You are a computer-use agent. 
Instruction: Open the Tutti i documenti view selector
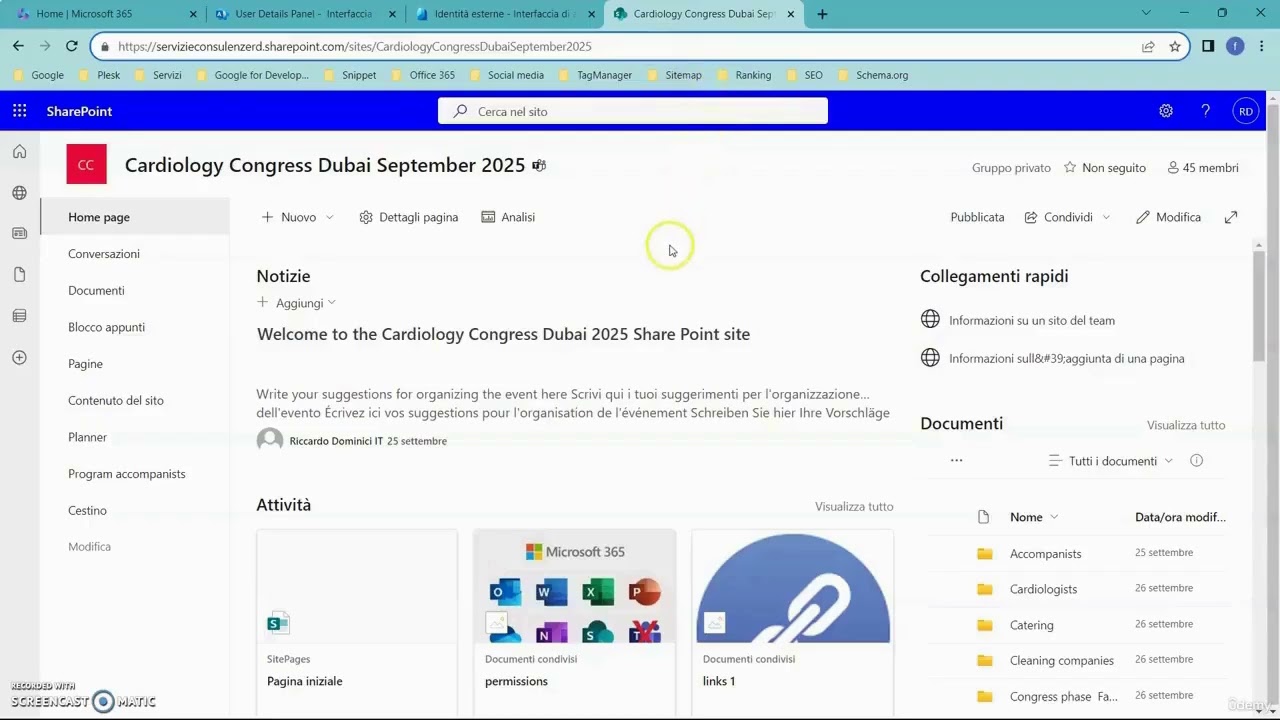[1111, 461]
